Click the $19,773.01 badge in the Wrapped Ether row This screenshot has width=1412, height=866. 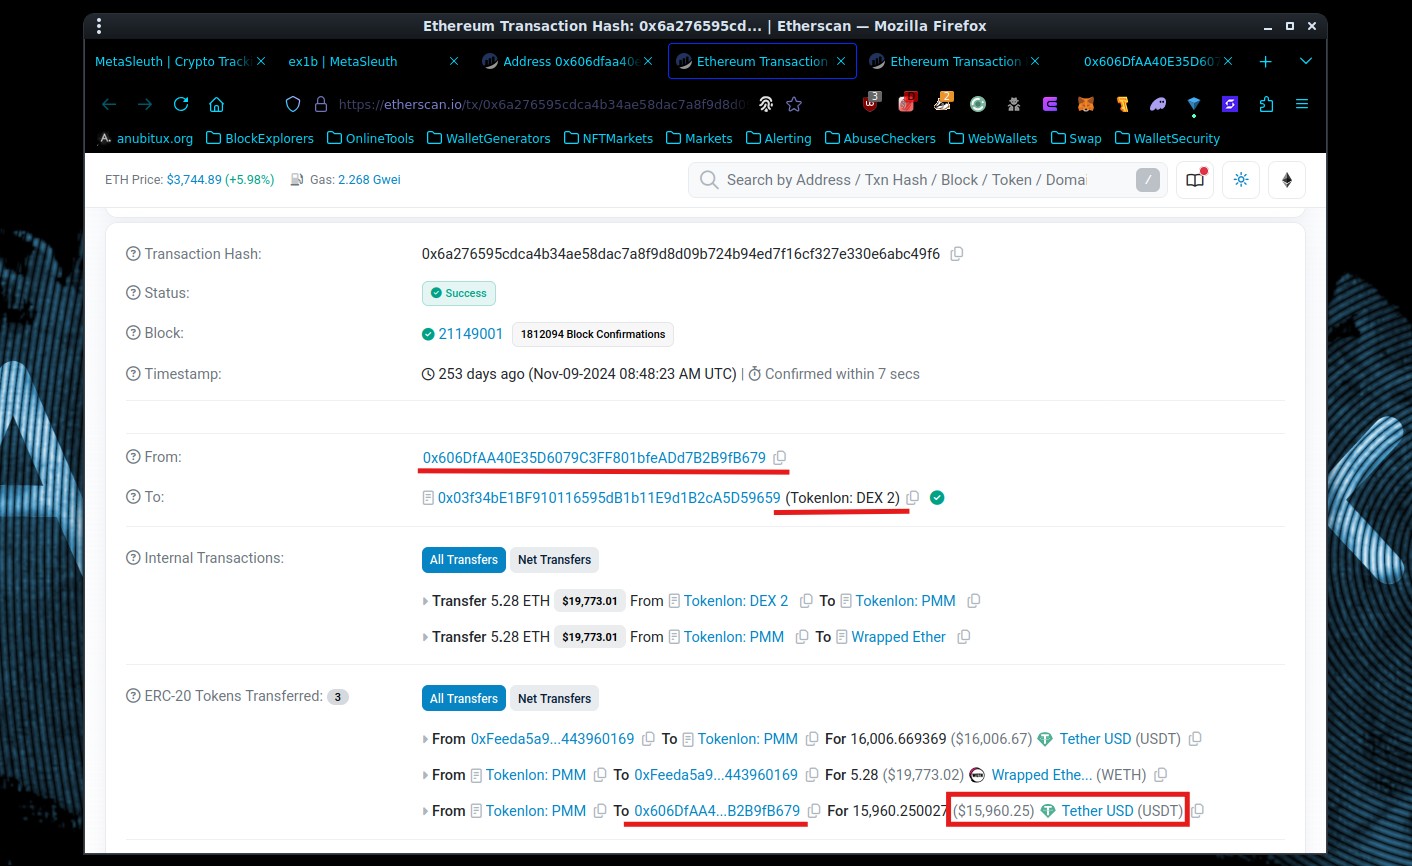point(590,637)
